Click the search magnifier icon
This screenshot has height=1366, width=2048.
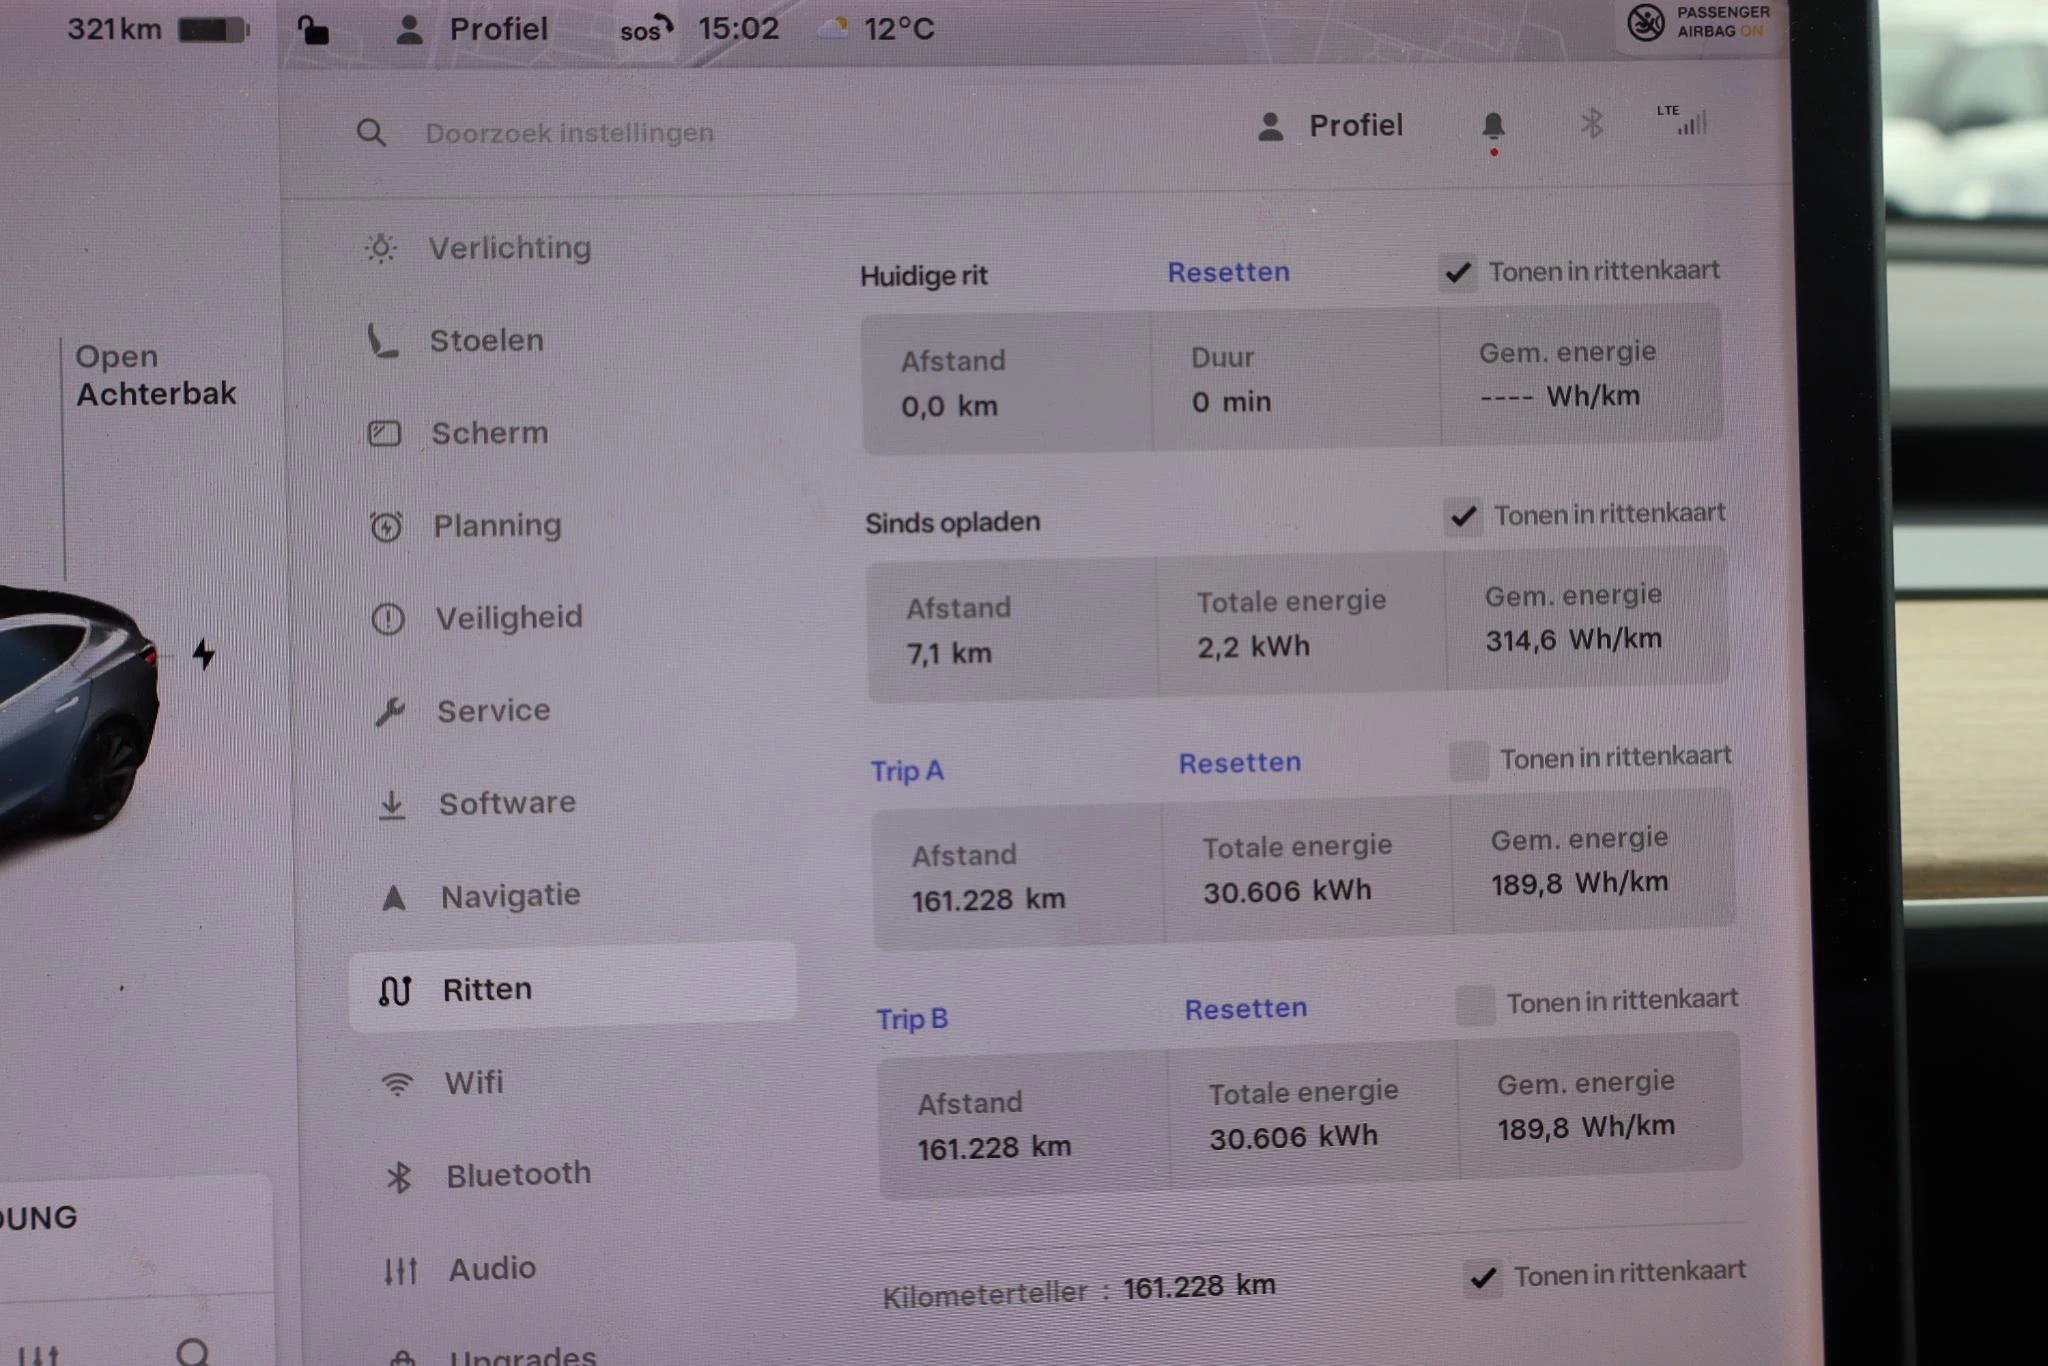coord(371,133)
